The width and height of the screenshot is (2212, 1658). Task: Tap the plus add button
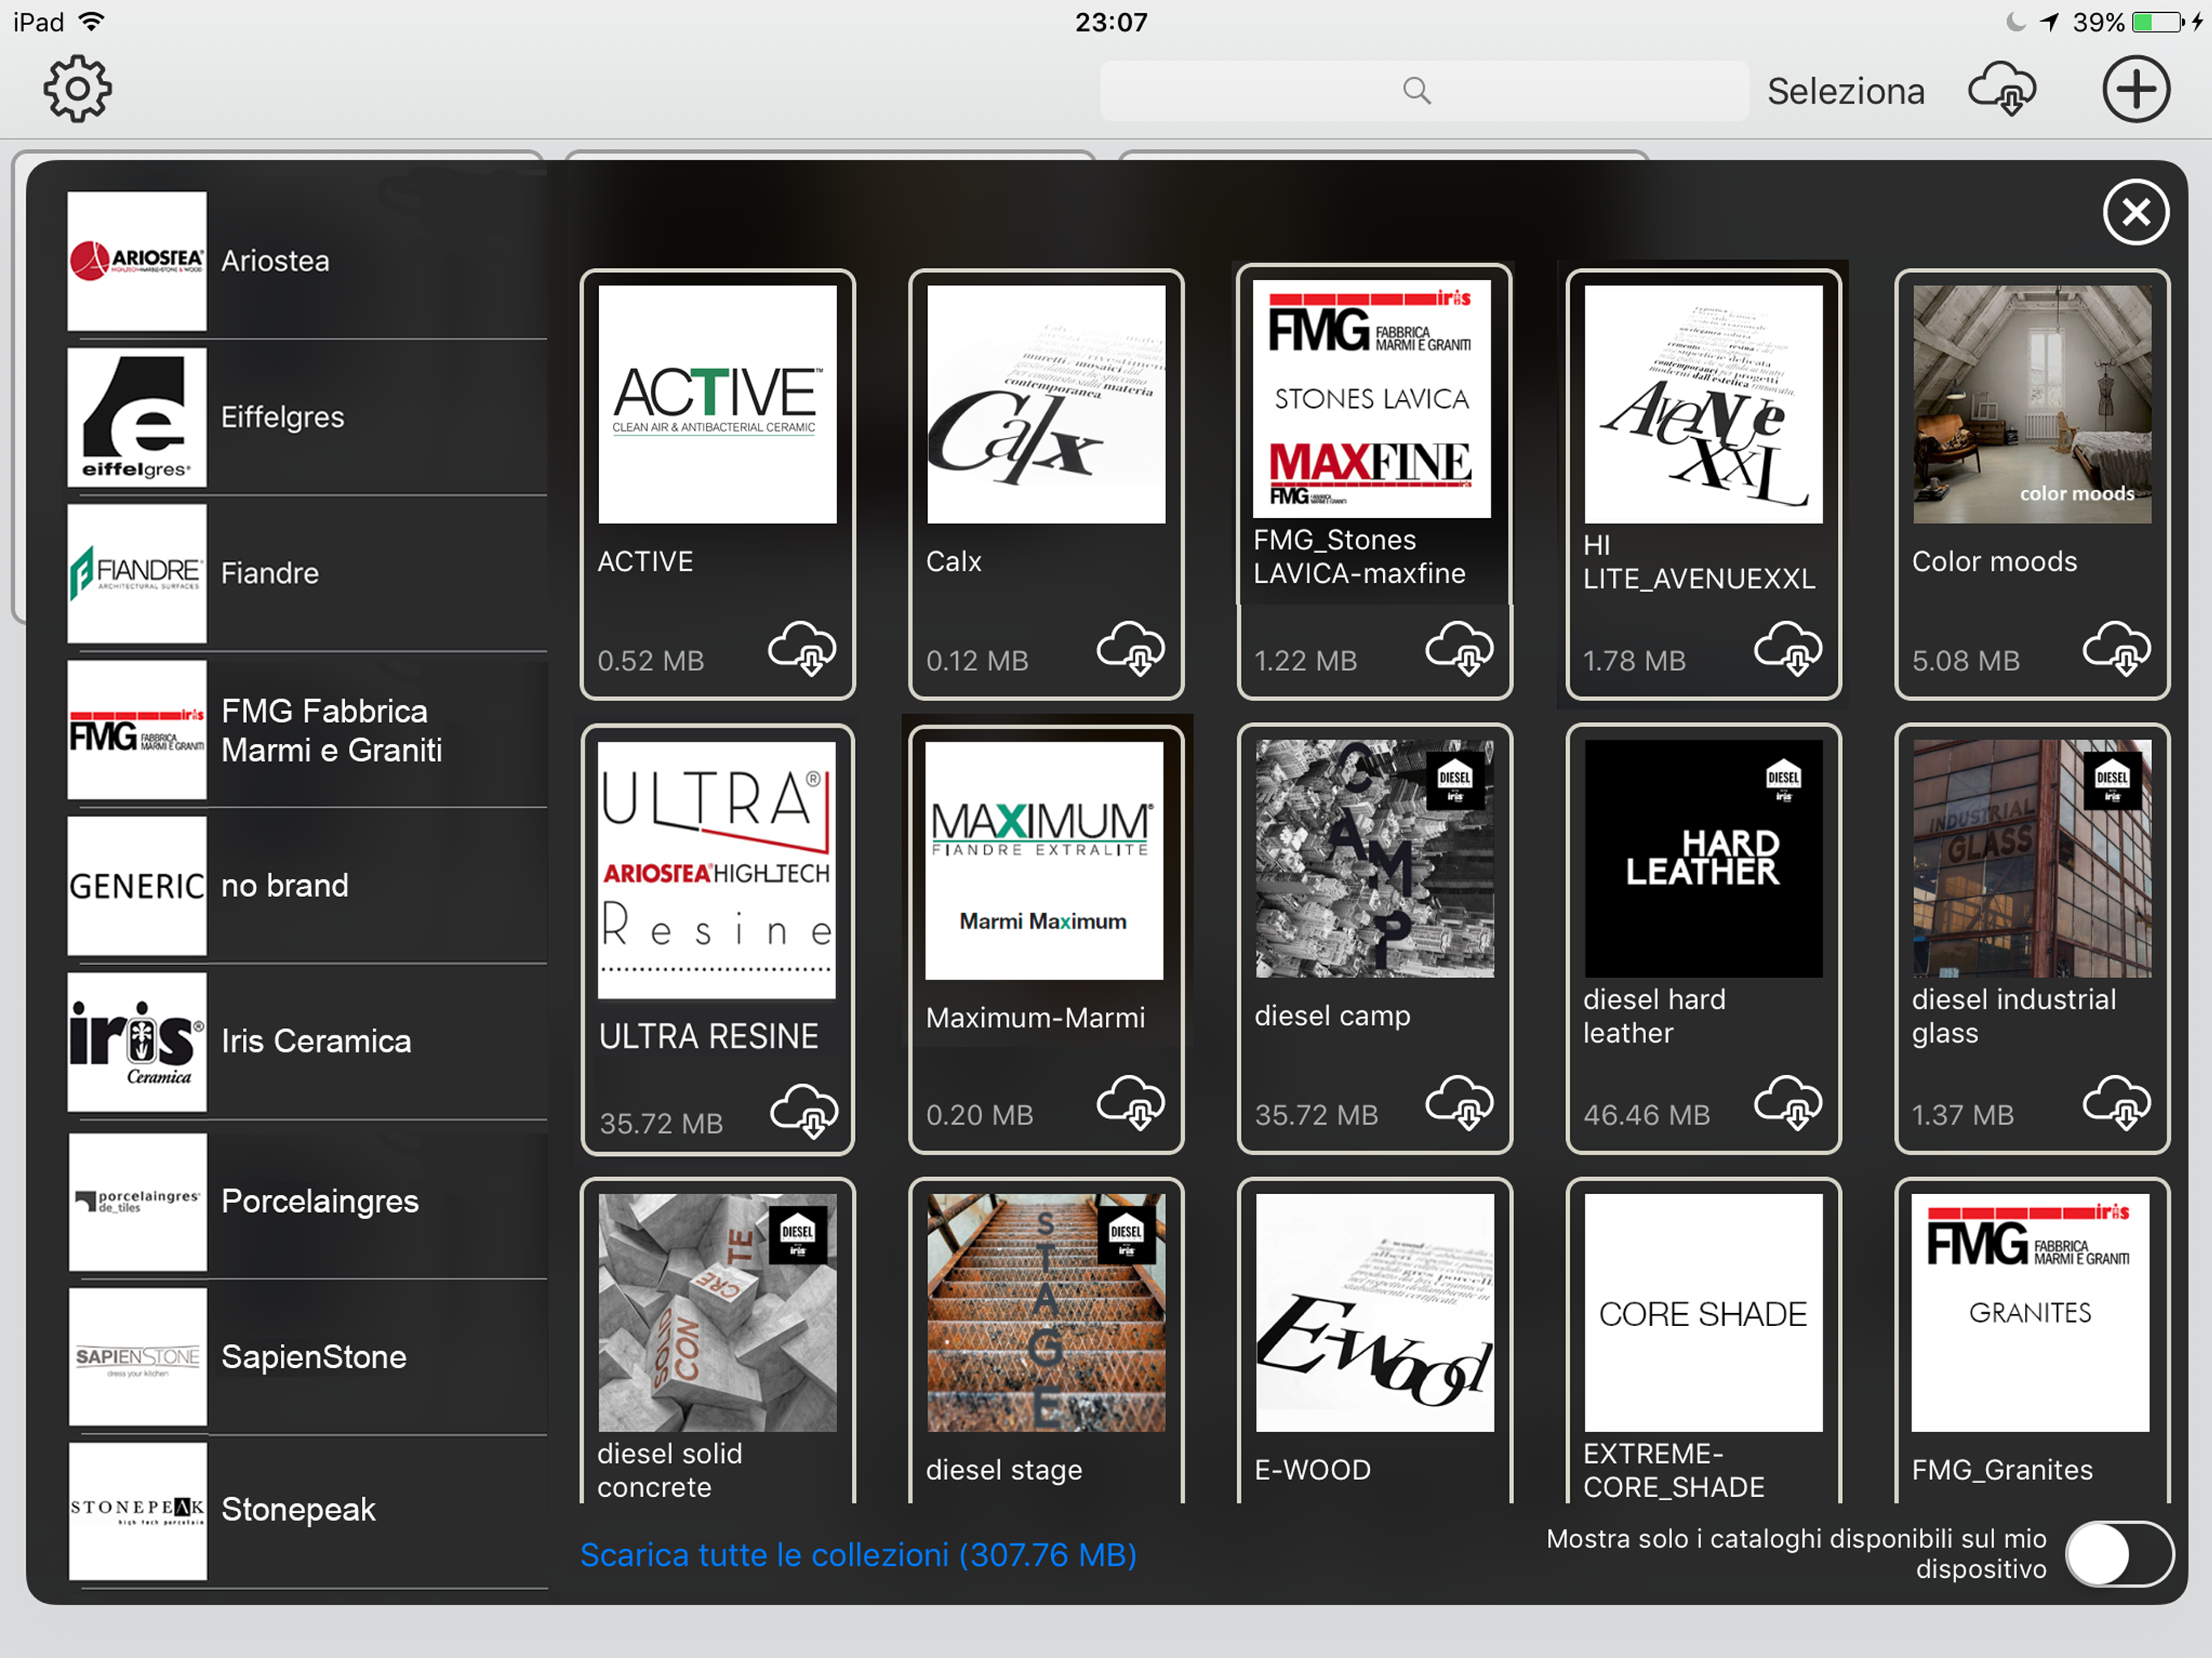point(2136,90)
